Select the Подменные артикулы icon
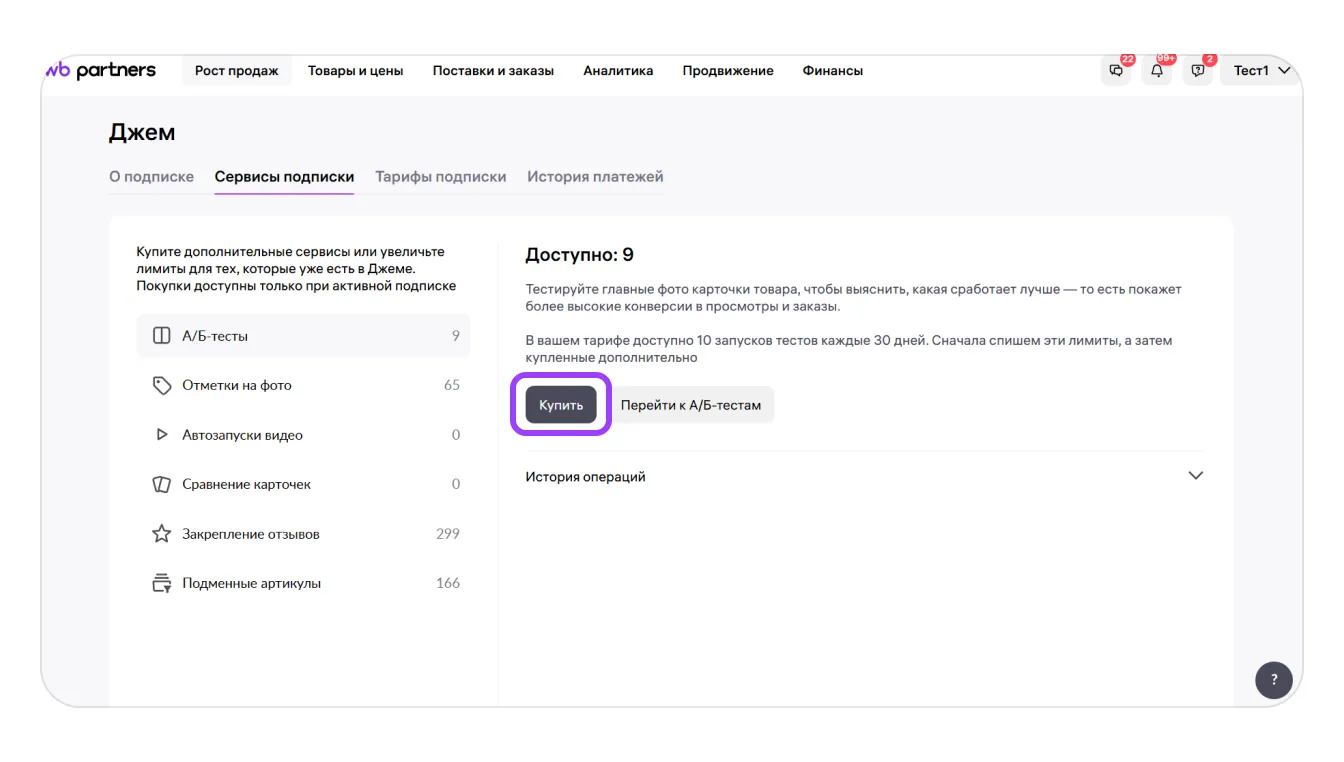Image resolution: width=1344 pixels, height=762 pixels. 161,583
